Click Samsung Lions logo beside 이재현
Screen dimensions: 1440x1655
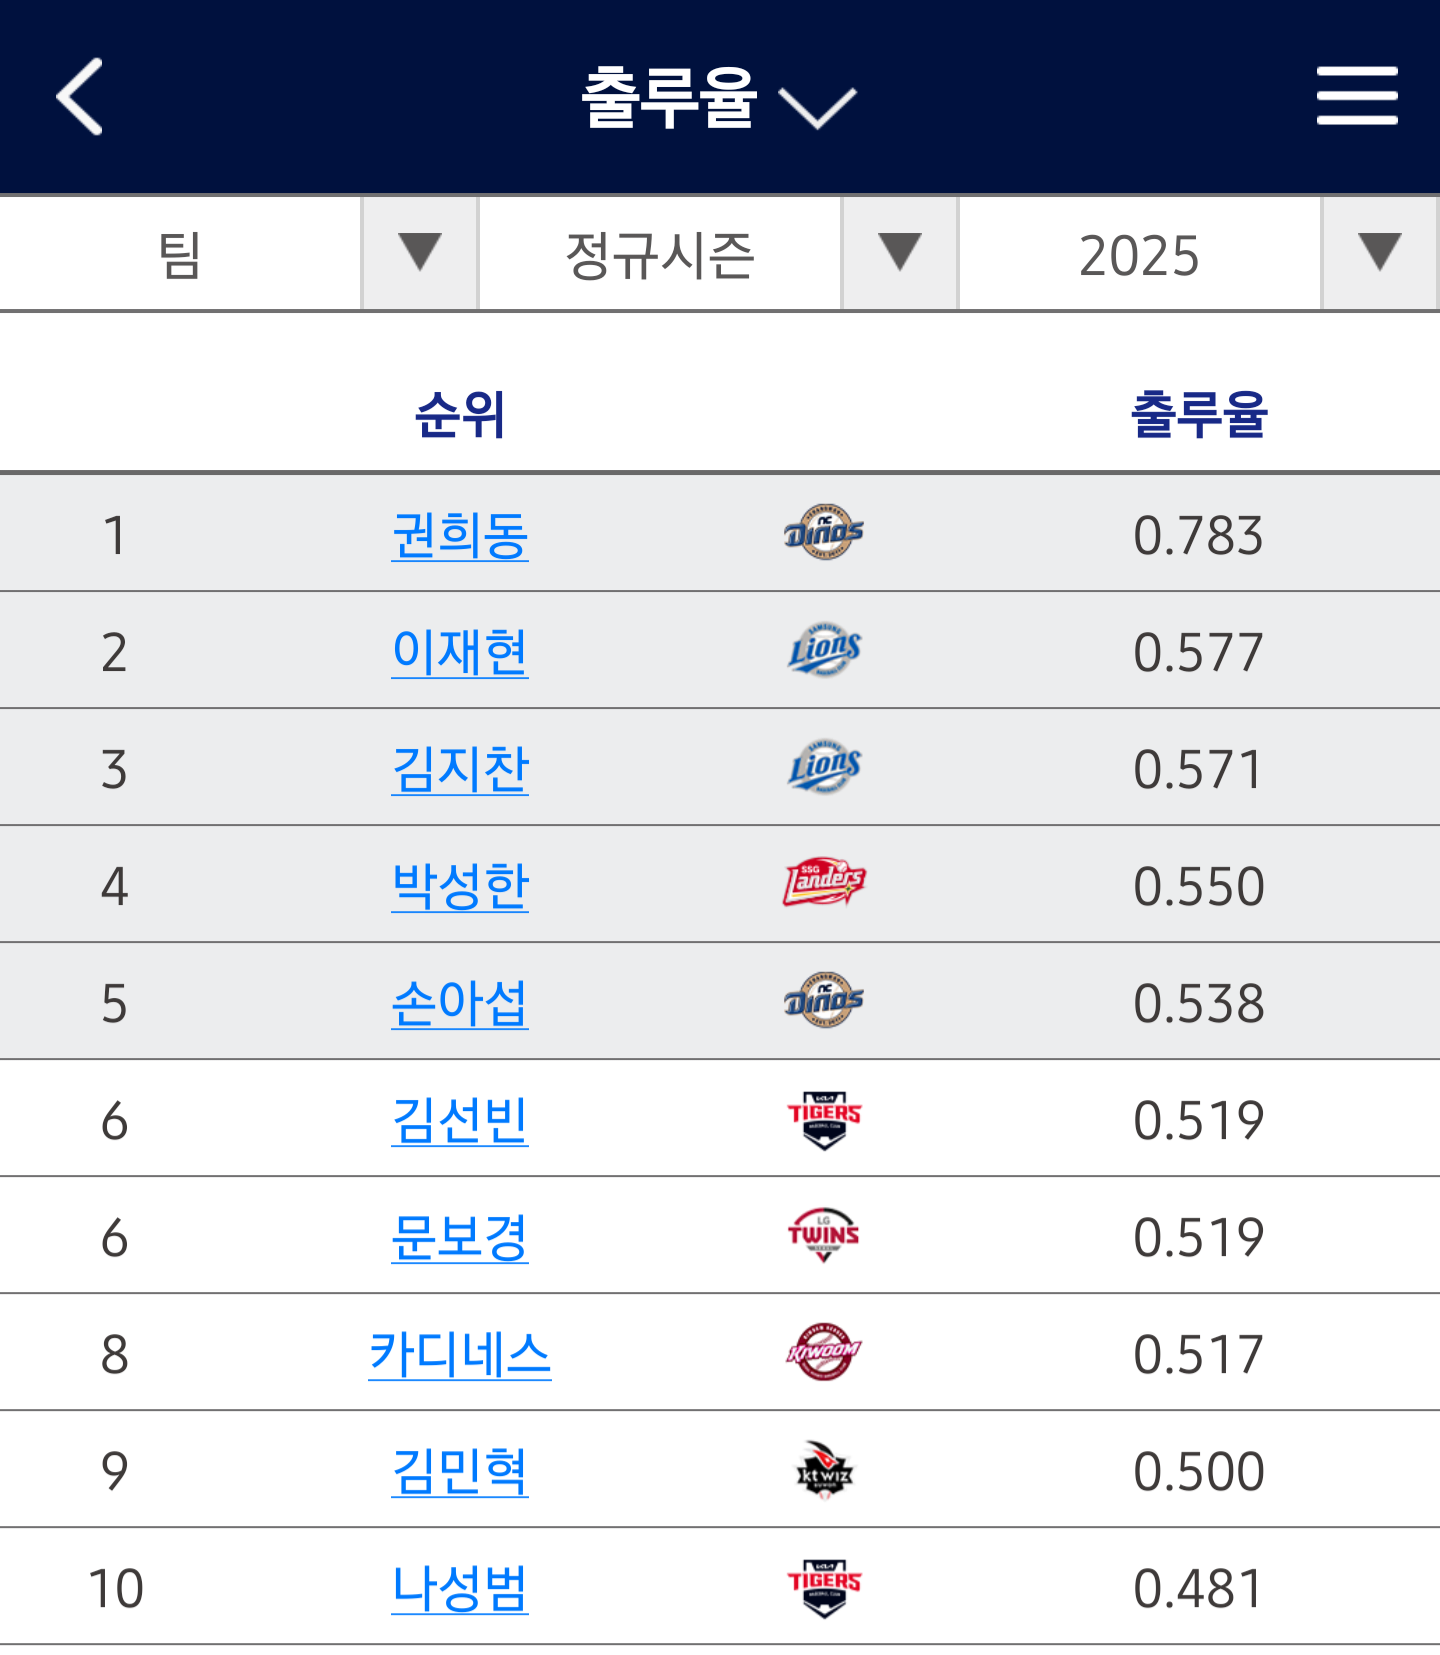click(x=823, y=650)
